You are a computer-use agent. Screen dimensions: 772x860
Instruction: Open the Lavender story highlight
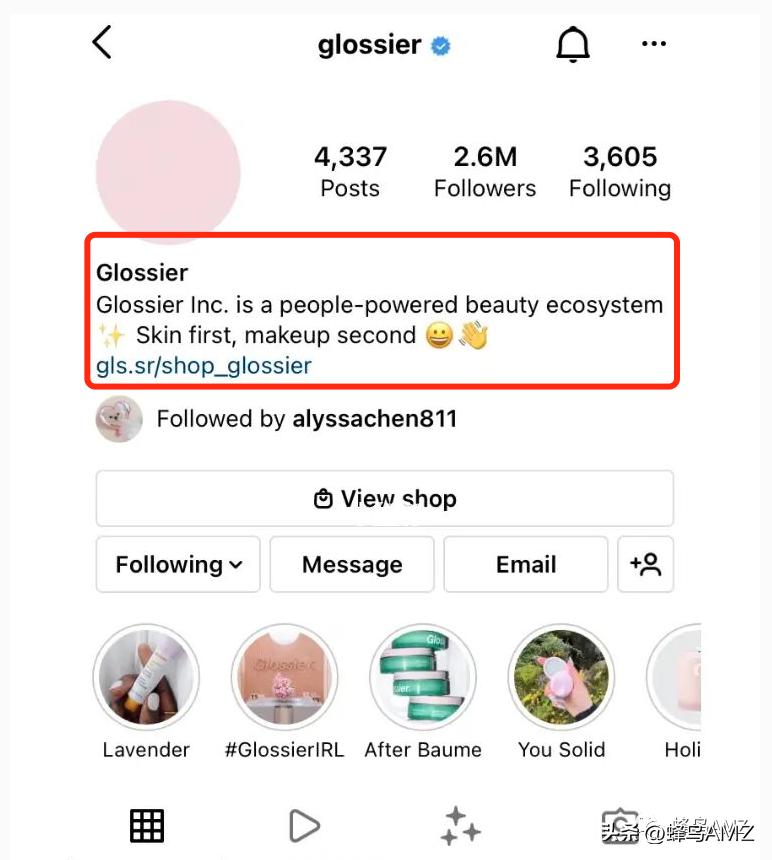[146, 679]
